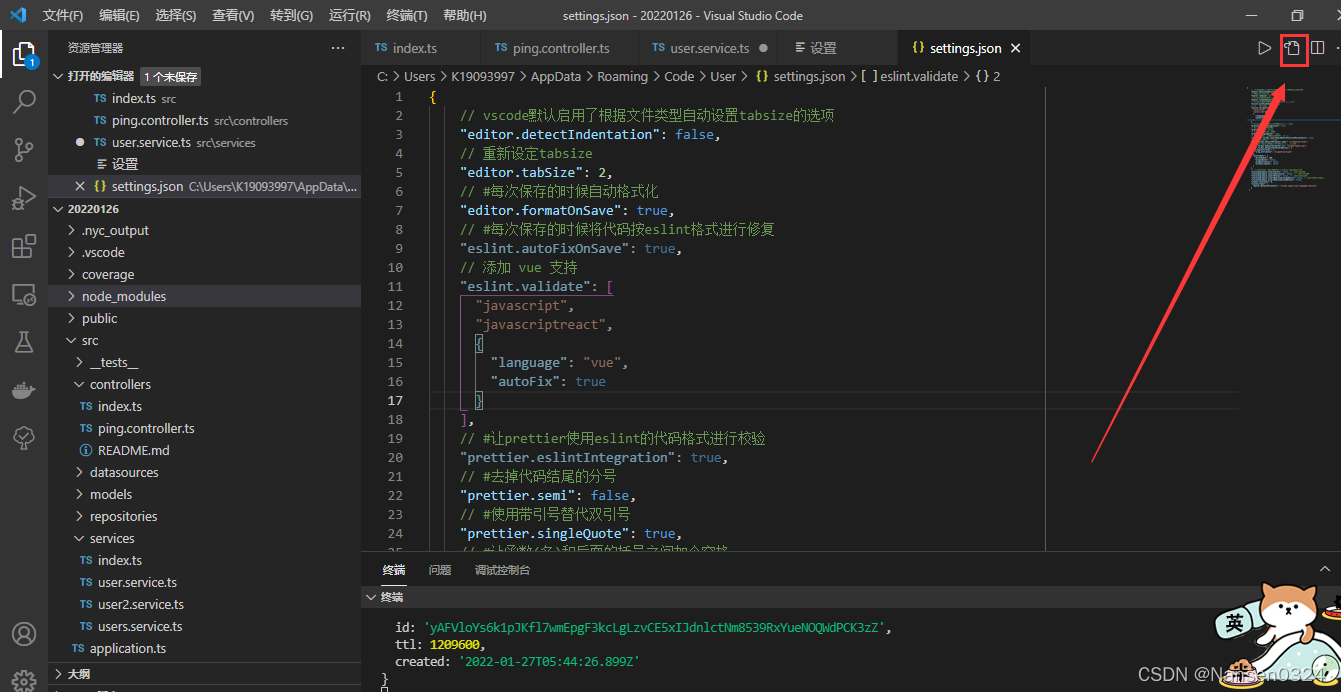Viewport: 1341px width, 692px height.
Task: Open the 帮助(H) menu
Action: [464, 16]
